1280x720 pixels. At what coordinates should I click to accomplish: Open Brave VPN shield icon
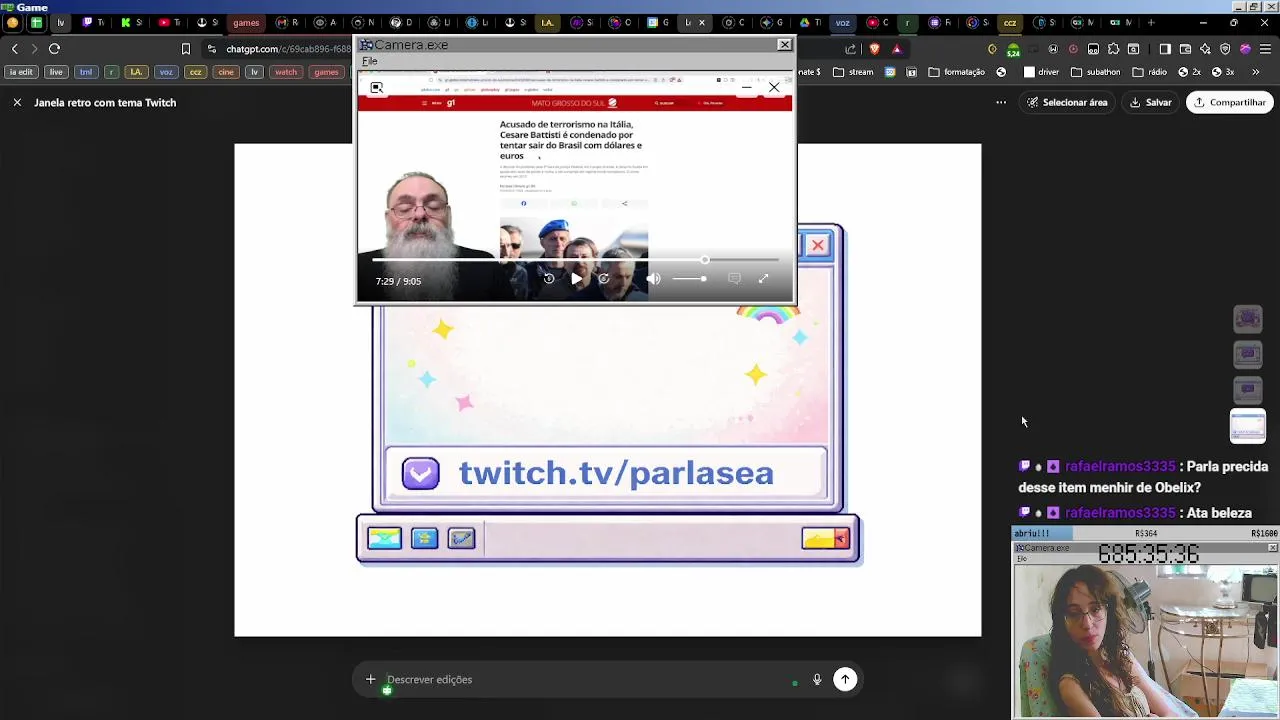(x=1225, y=49)
